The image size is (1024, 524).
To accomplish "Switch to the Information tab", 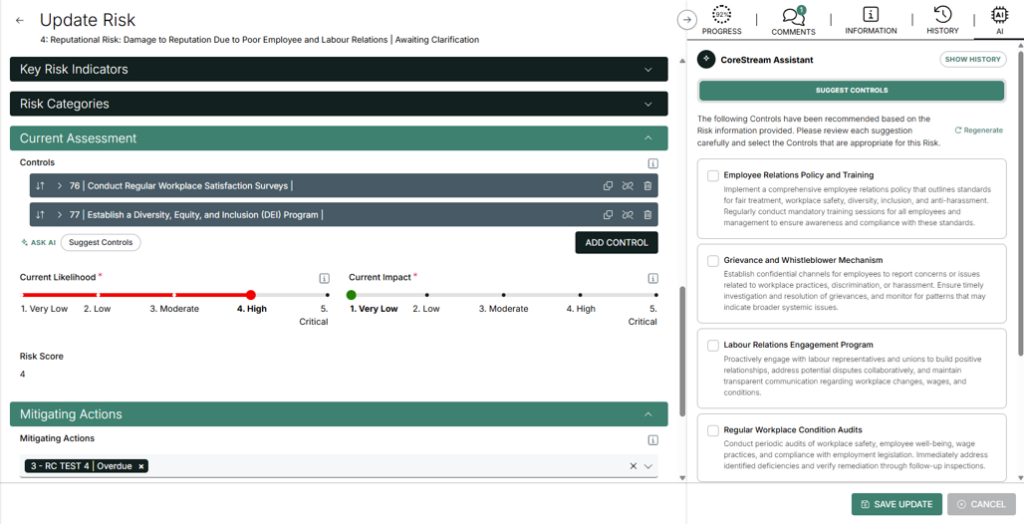I will (871, 20).
